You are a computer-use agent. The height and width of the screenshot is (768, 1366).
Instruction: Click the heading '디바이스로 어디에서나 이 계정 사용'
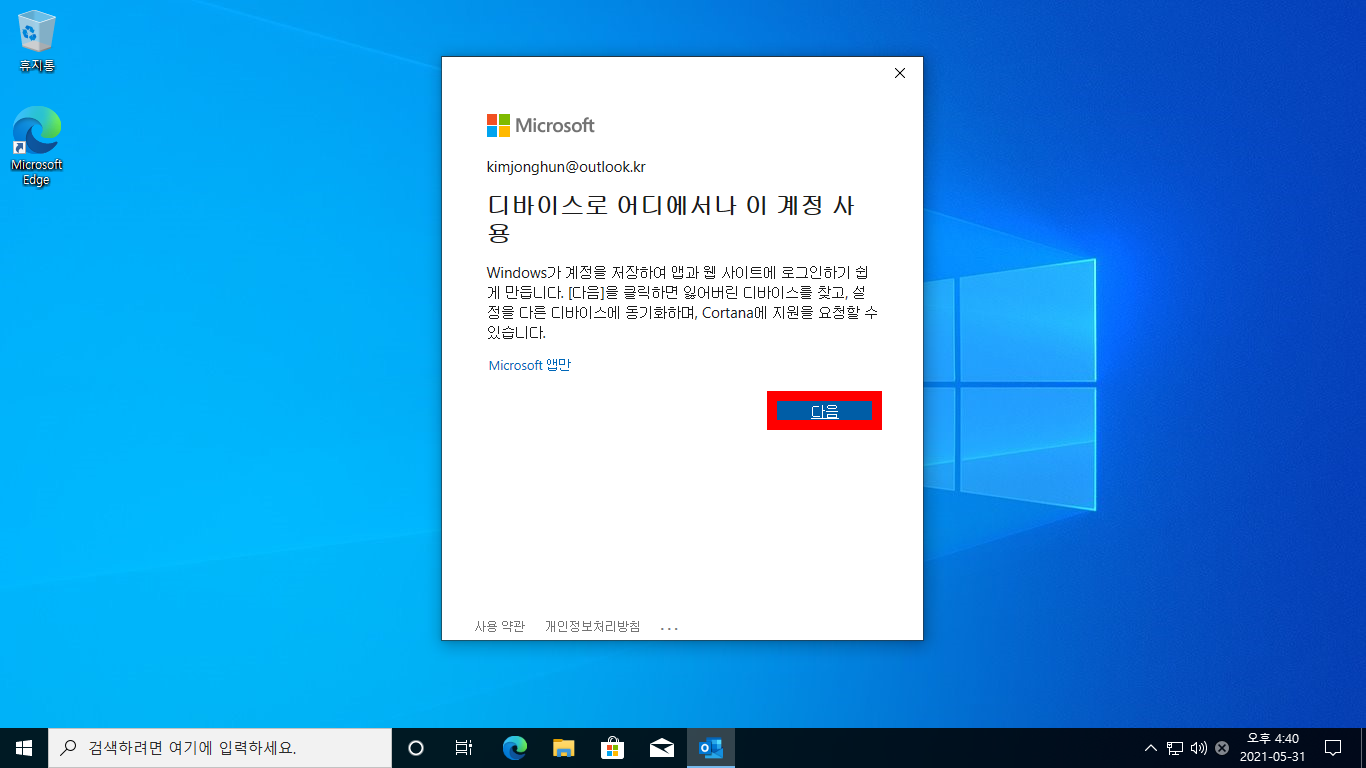pos(671,219)
